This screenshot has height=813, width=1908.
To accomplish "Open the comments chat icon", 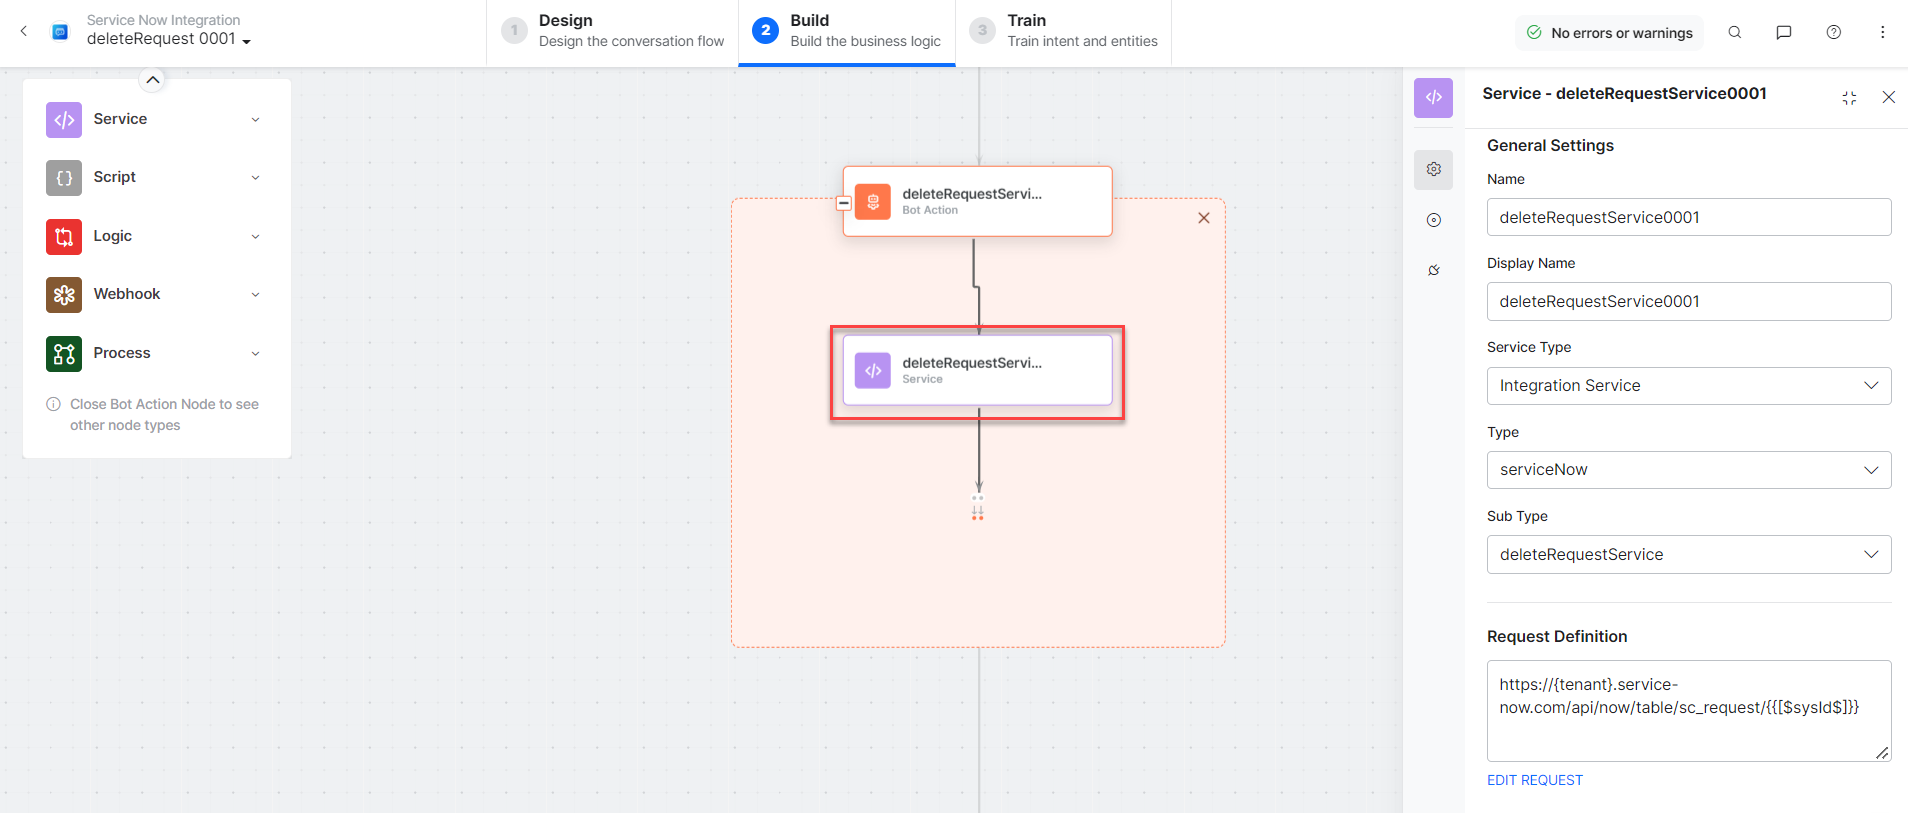I will tap(1783, 32).
